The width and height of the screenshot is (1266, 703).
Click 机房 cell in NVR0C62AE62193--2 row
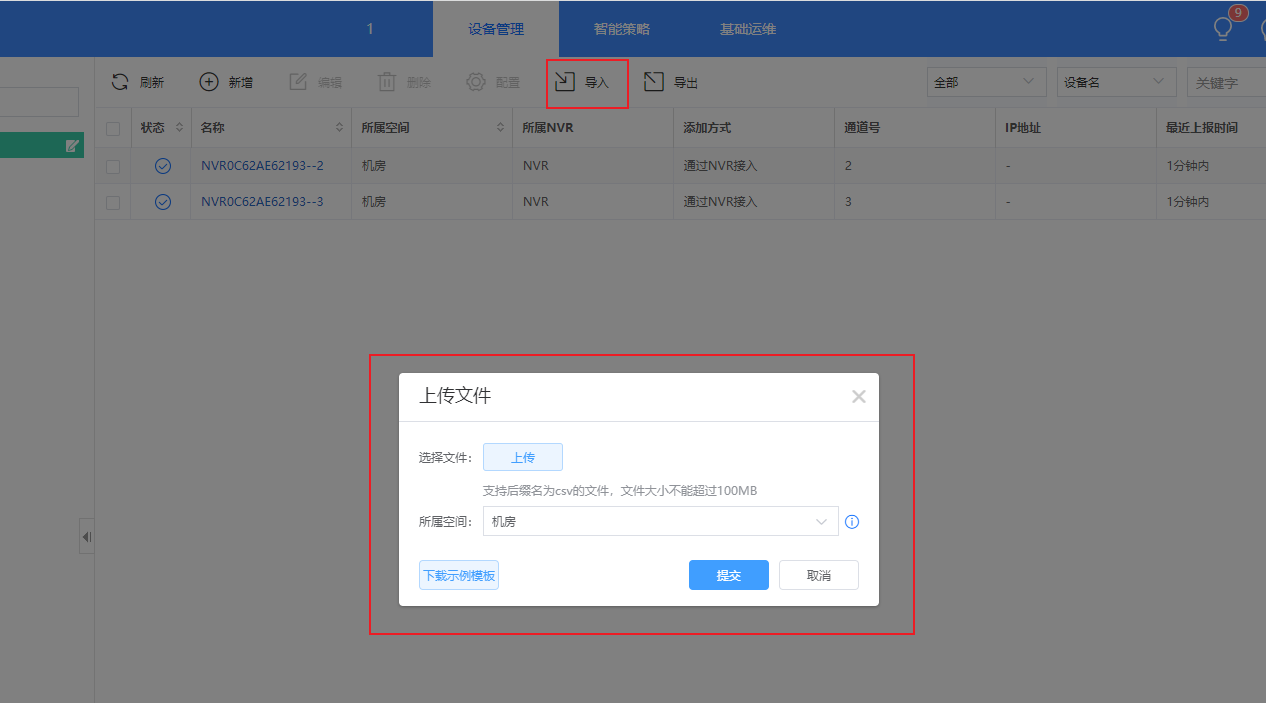pyautogui.click(x=373, y=166)
